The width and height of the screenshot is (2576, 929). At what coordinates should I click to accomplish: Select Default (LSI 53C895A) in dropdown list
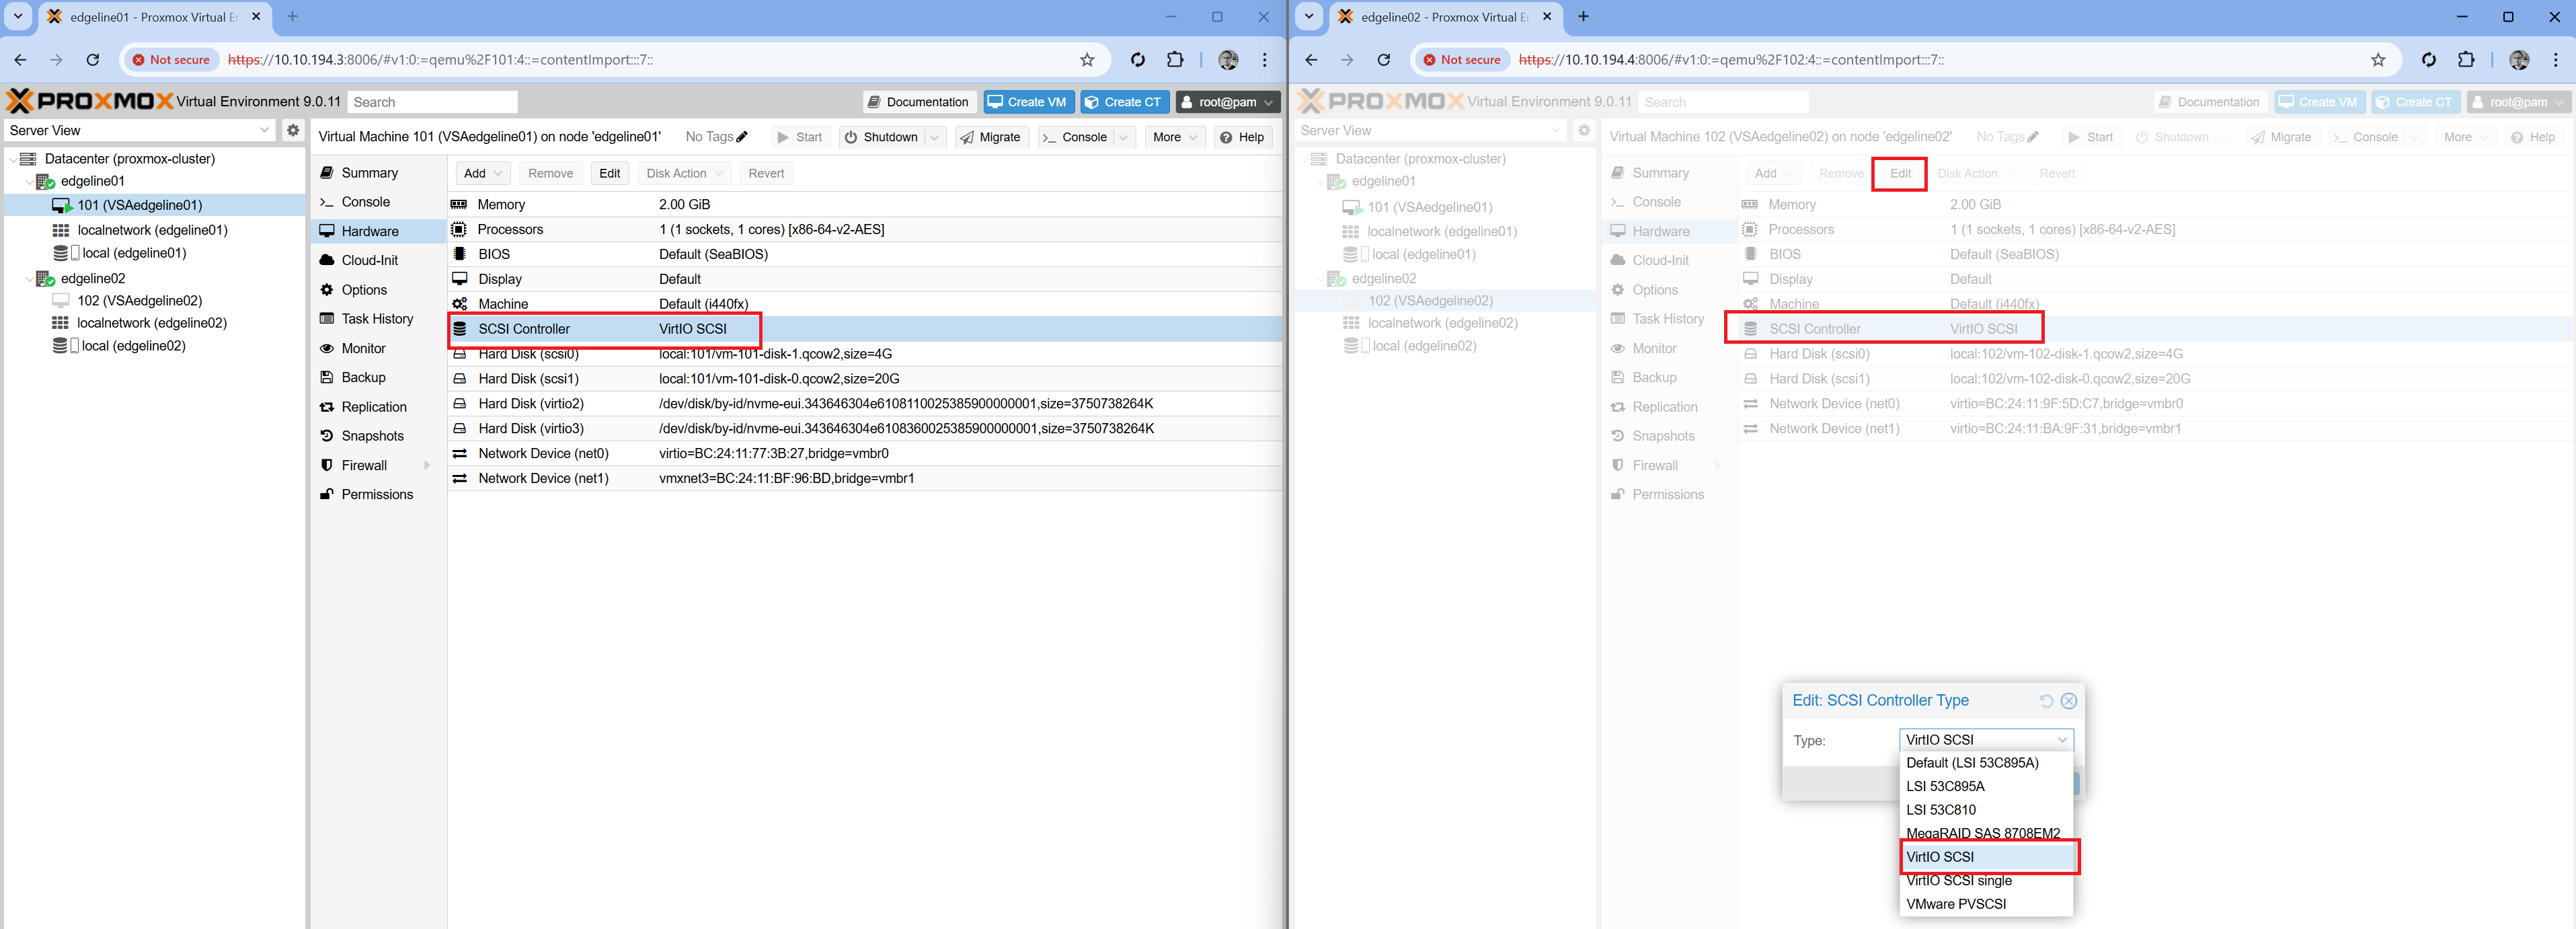1986,763
